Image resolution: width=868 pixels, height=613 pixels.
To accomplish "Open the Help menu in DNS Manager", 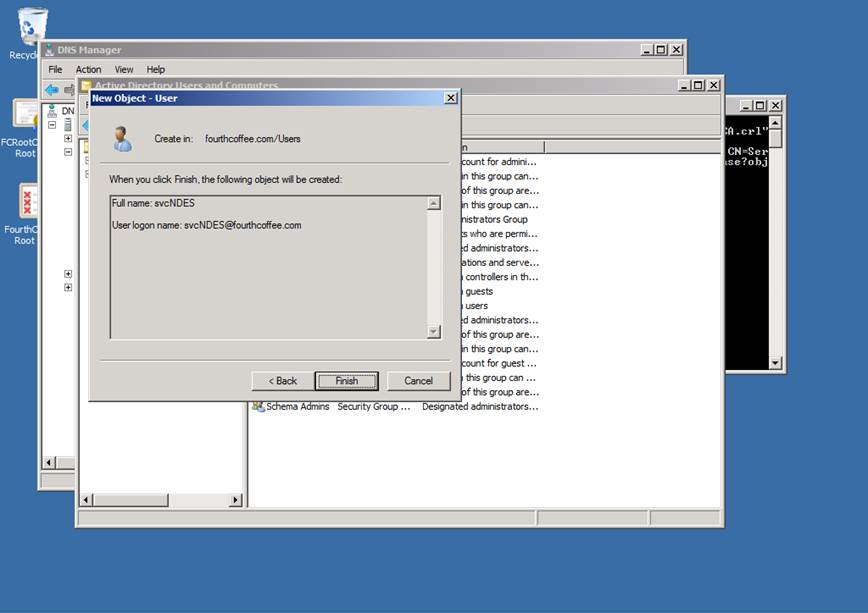I will pyautogui.click(x=156, y=70).
